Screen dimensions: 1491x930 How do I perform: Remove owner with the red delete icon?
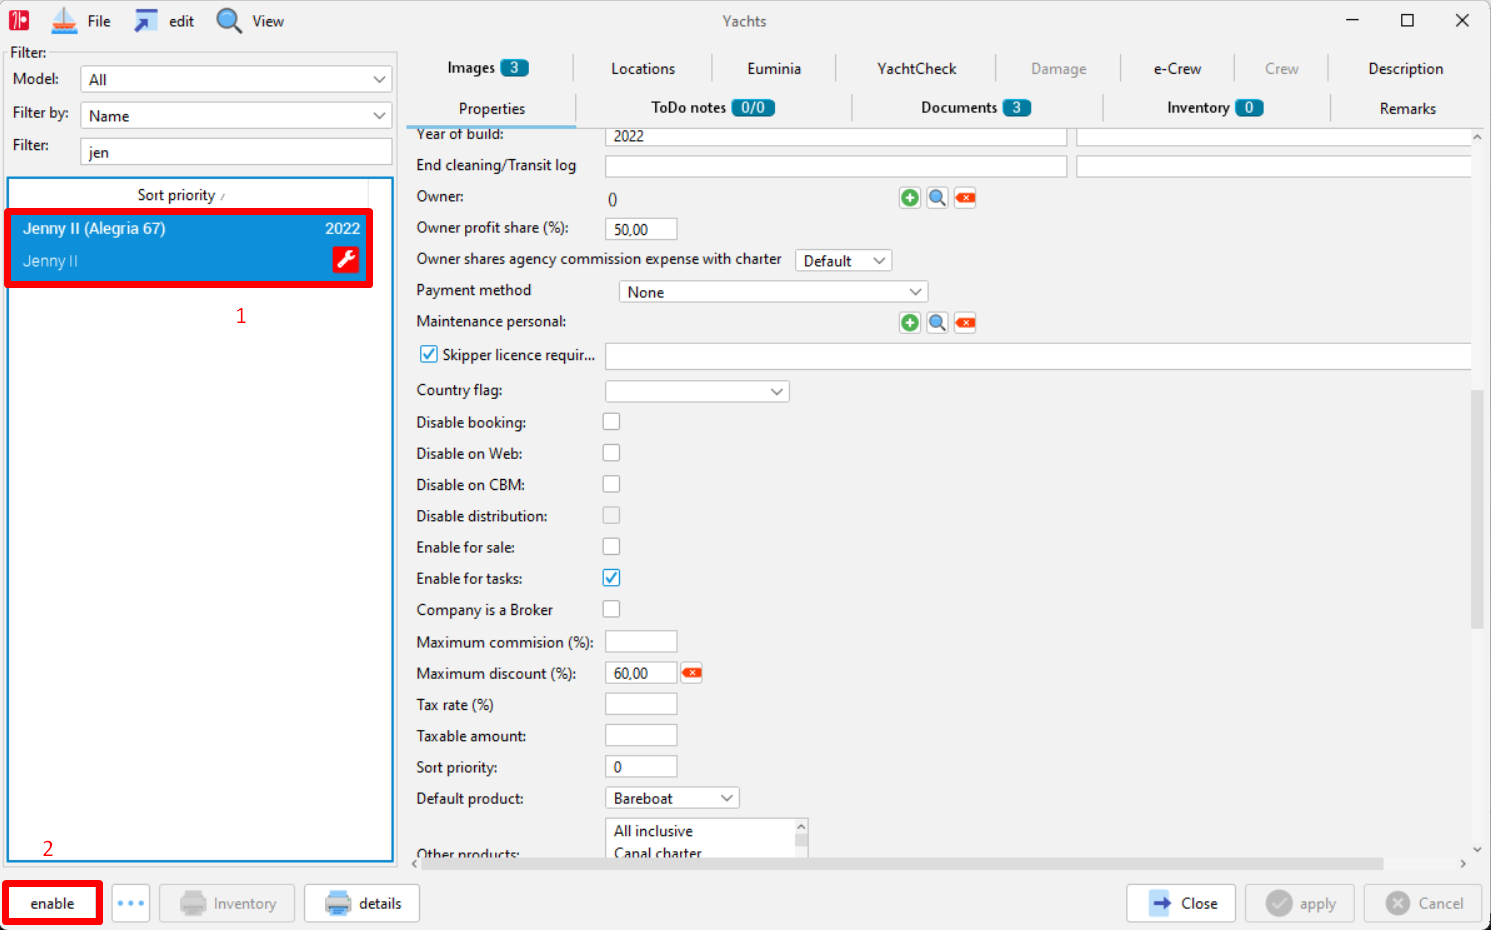pos(965,198)
